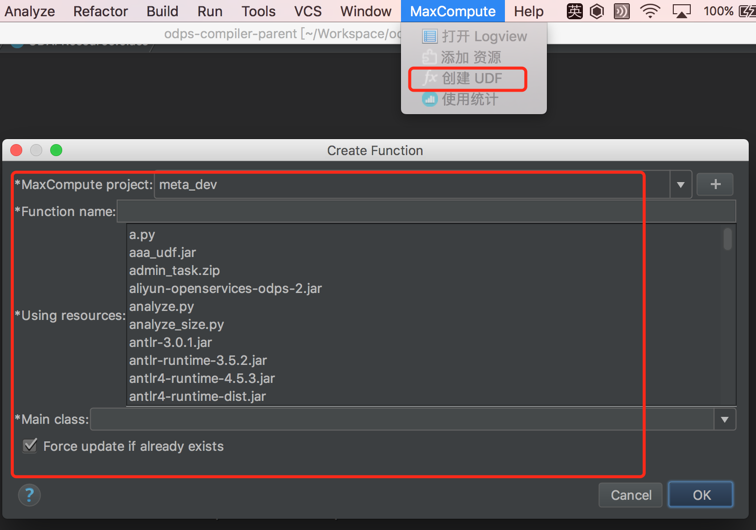The image size is (756, 530).
Task: Open the Refactor menu
Action: pos(100,11)
